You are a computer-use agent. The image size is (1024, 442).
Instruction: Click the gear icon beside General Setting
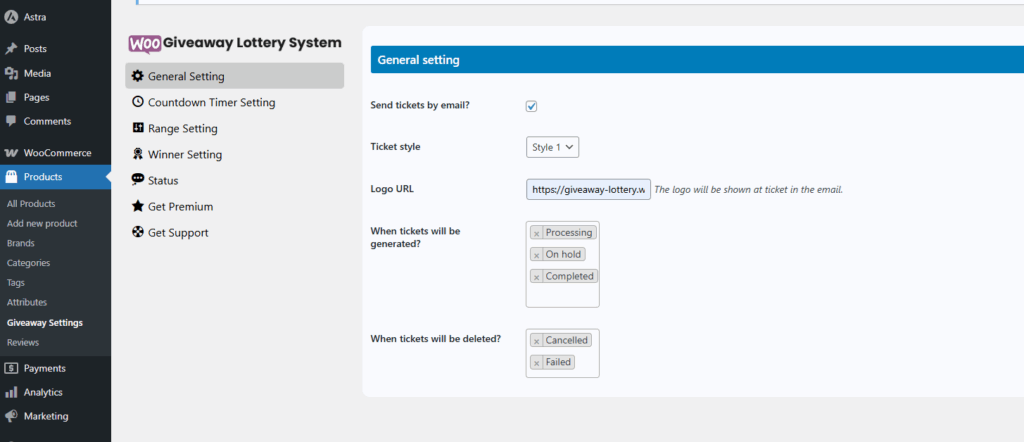coord(137,76)
